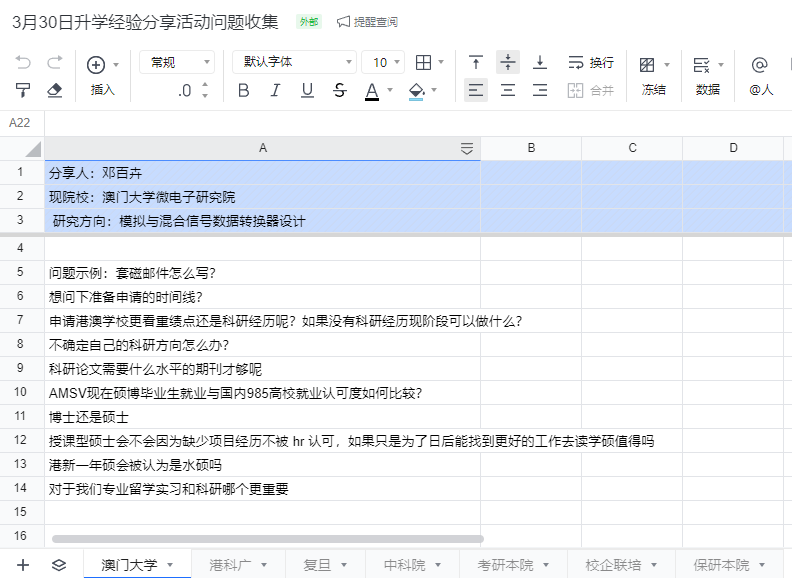792x578 pixels.
Task: Click the 换行 wrap text button
Action: point(591,63)
